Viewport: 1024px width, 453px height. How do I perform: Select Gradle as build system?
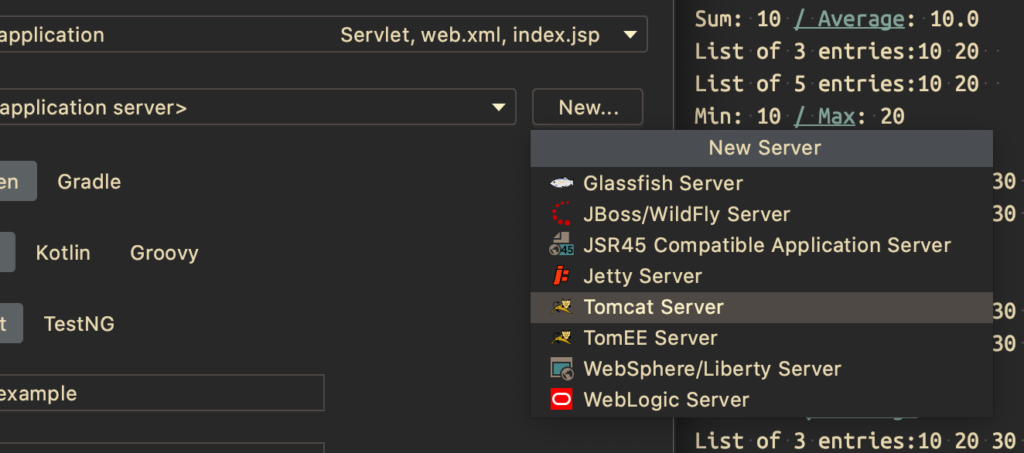(89, 182)
